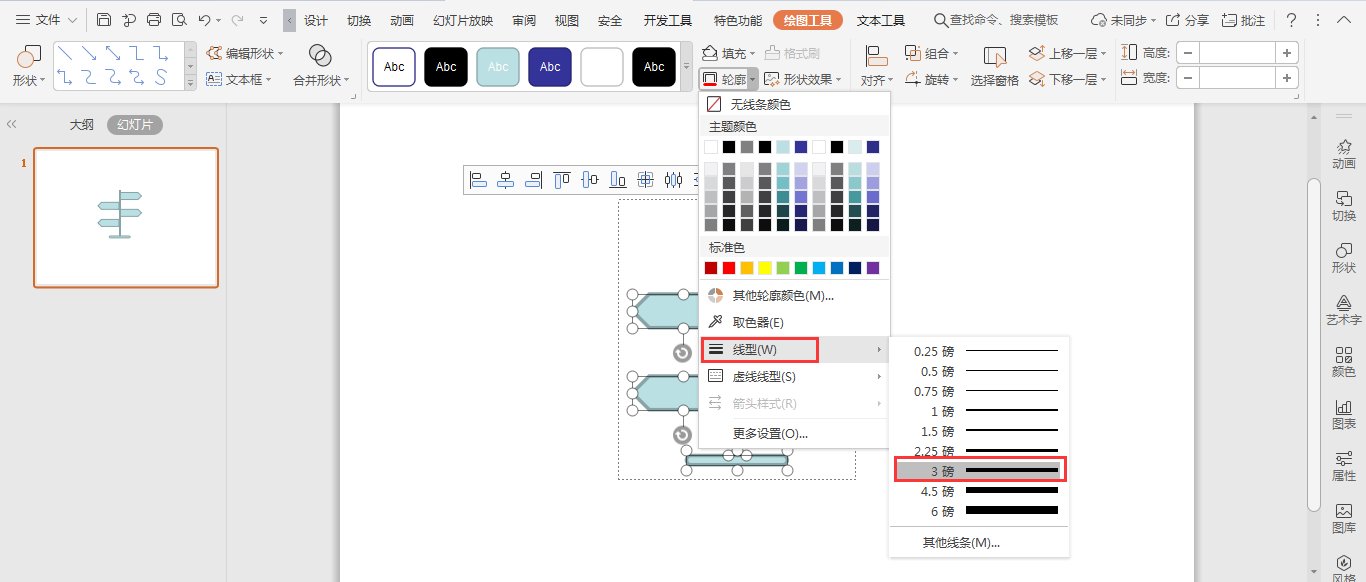1366x582 pixels.
Task: Select slide 1 thumbnail
Action: tap(126, 218)
